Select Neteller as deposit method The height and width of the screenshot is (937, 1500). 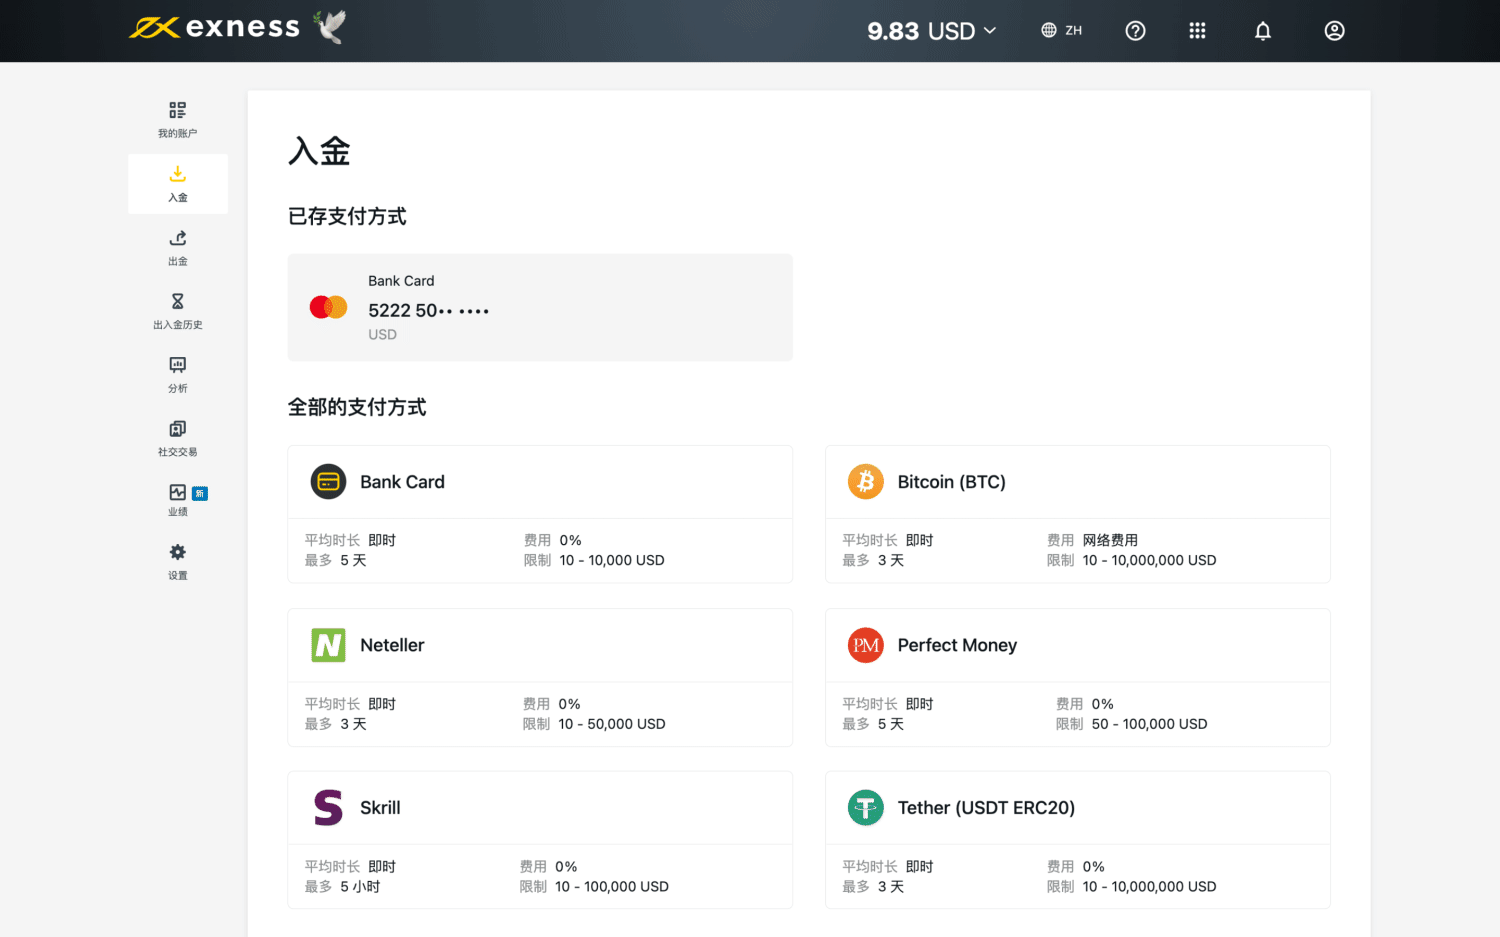540,646
